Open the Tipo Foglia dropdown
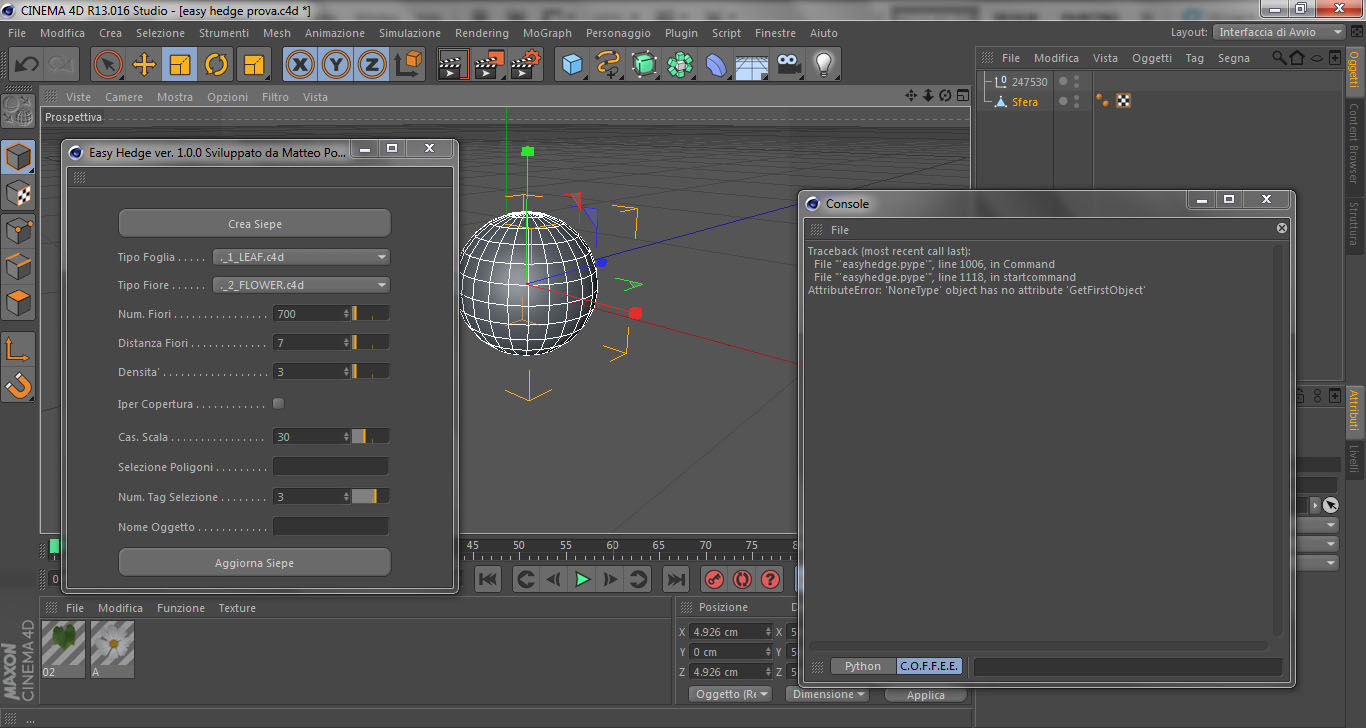1366x728 pixels. tap(302, 257)
